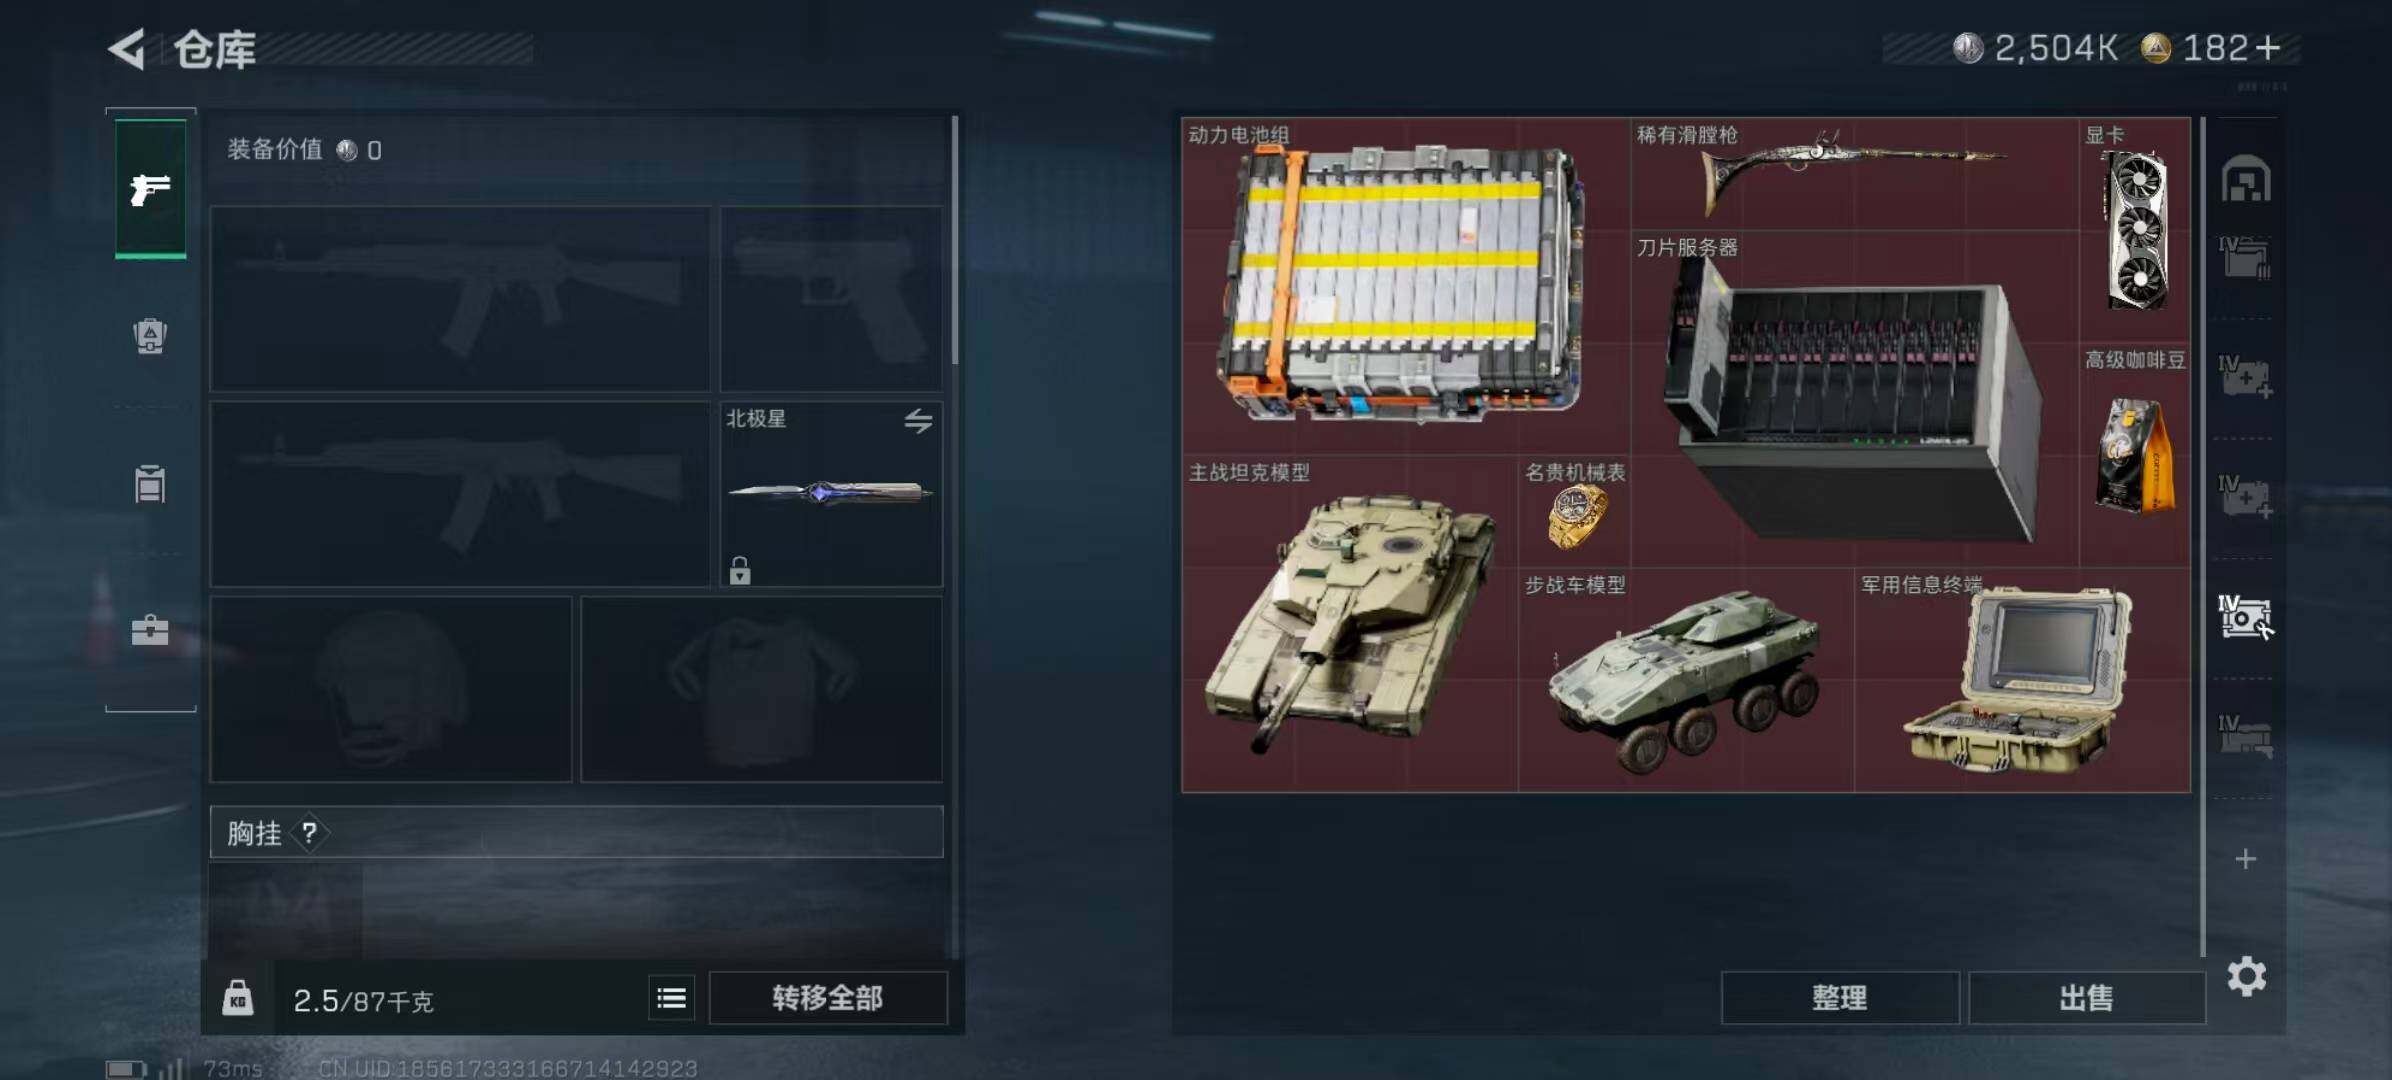The width and height of the screenshot is (2392, 1080).
Task: Click the 整理 sort button
Action: tap(1840, 997)
